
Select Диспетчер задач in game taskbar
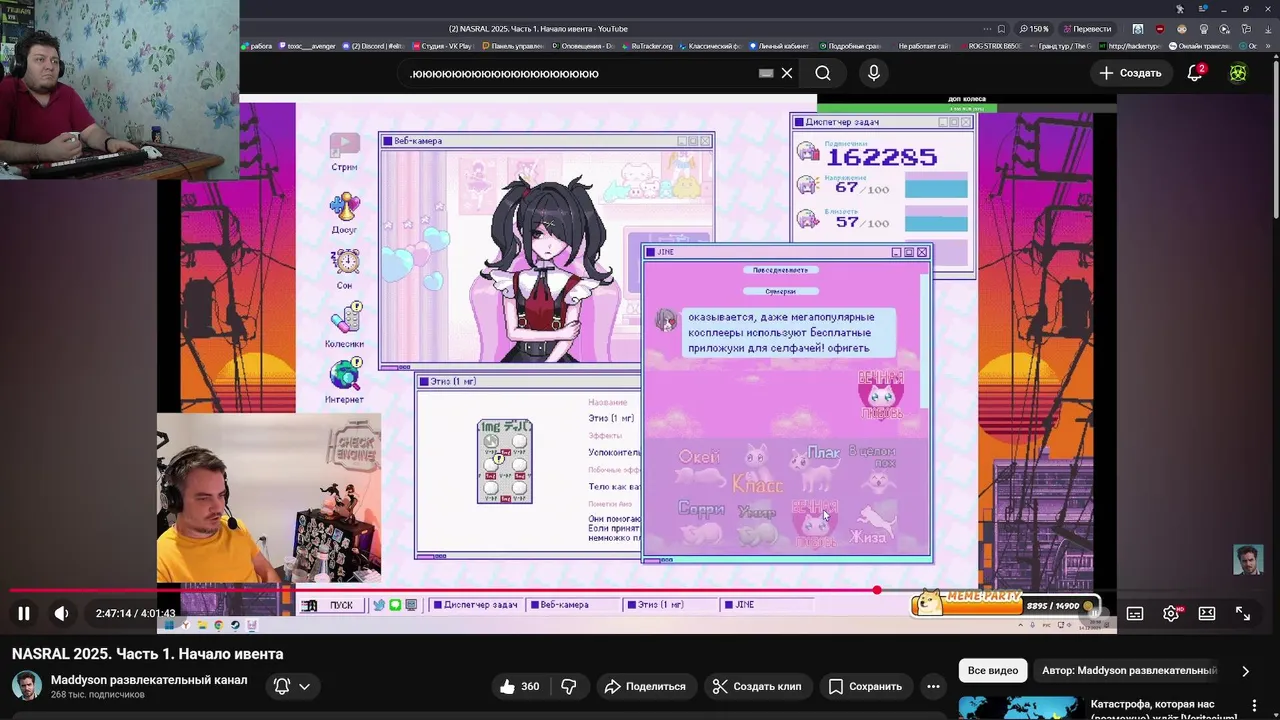click(x=475, y=605)
